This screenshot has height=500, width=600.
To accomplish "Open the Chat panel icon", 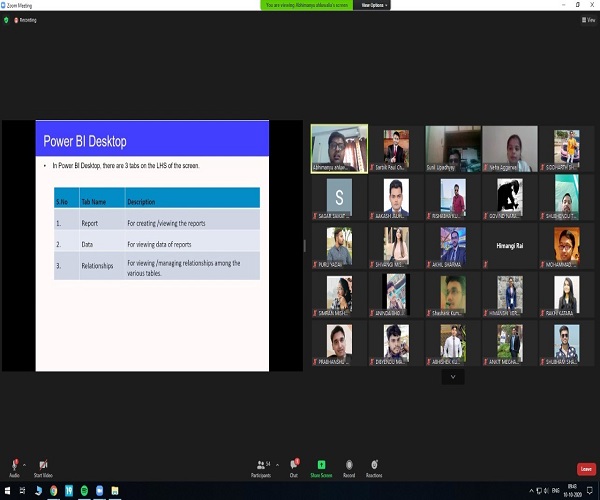I will 294,464.
